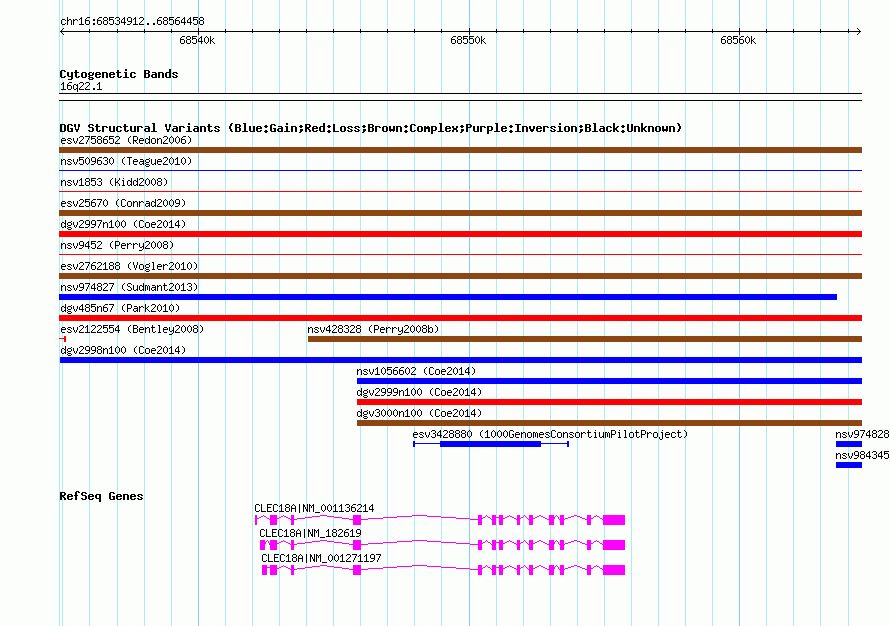Select the nsv509630 (Teague2010) label
890x626 pixels.
[x=126, y=161]
